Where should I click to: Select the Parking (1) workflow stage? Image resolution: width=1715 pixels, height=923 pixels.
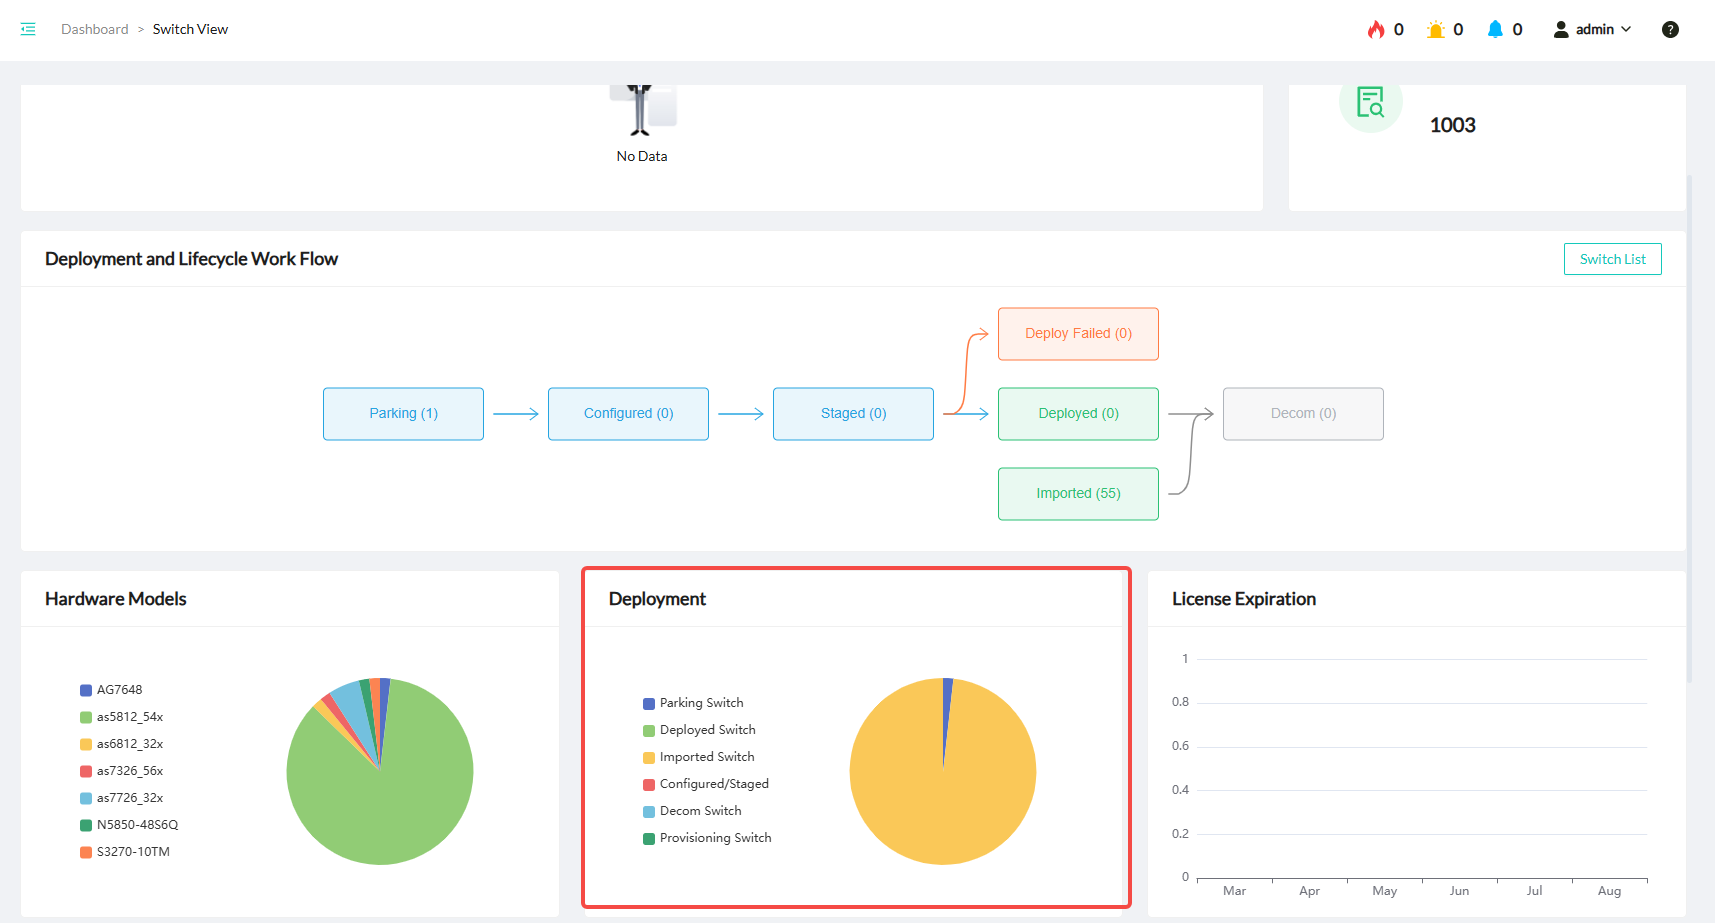(403, 414)
